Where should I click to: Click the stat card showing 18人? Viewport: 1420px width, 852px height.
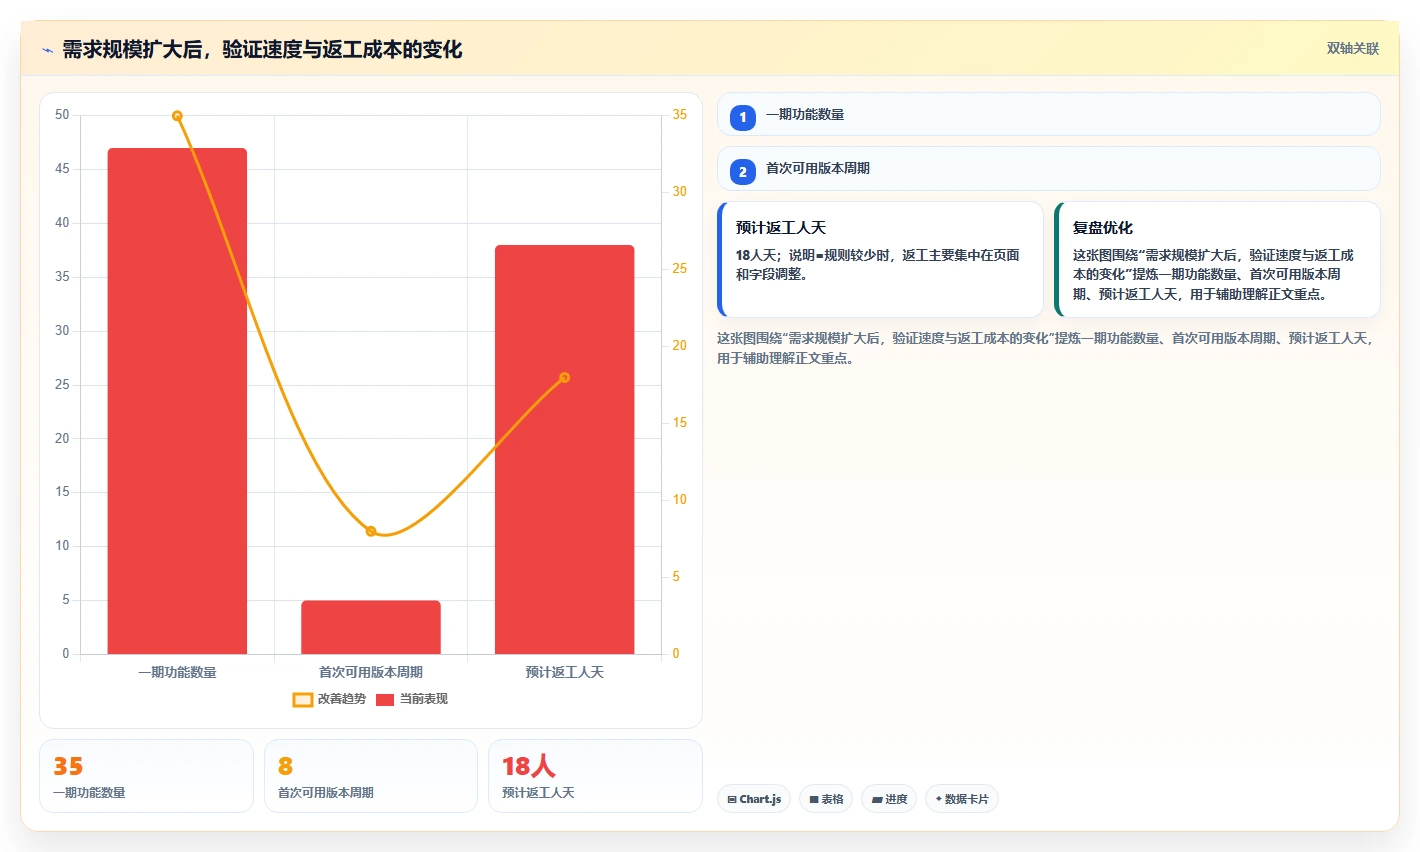[x=595, y=776]
